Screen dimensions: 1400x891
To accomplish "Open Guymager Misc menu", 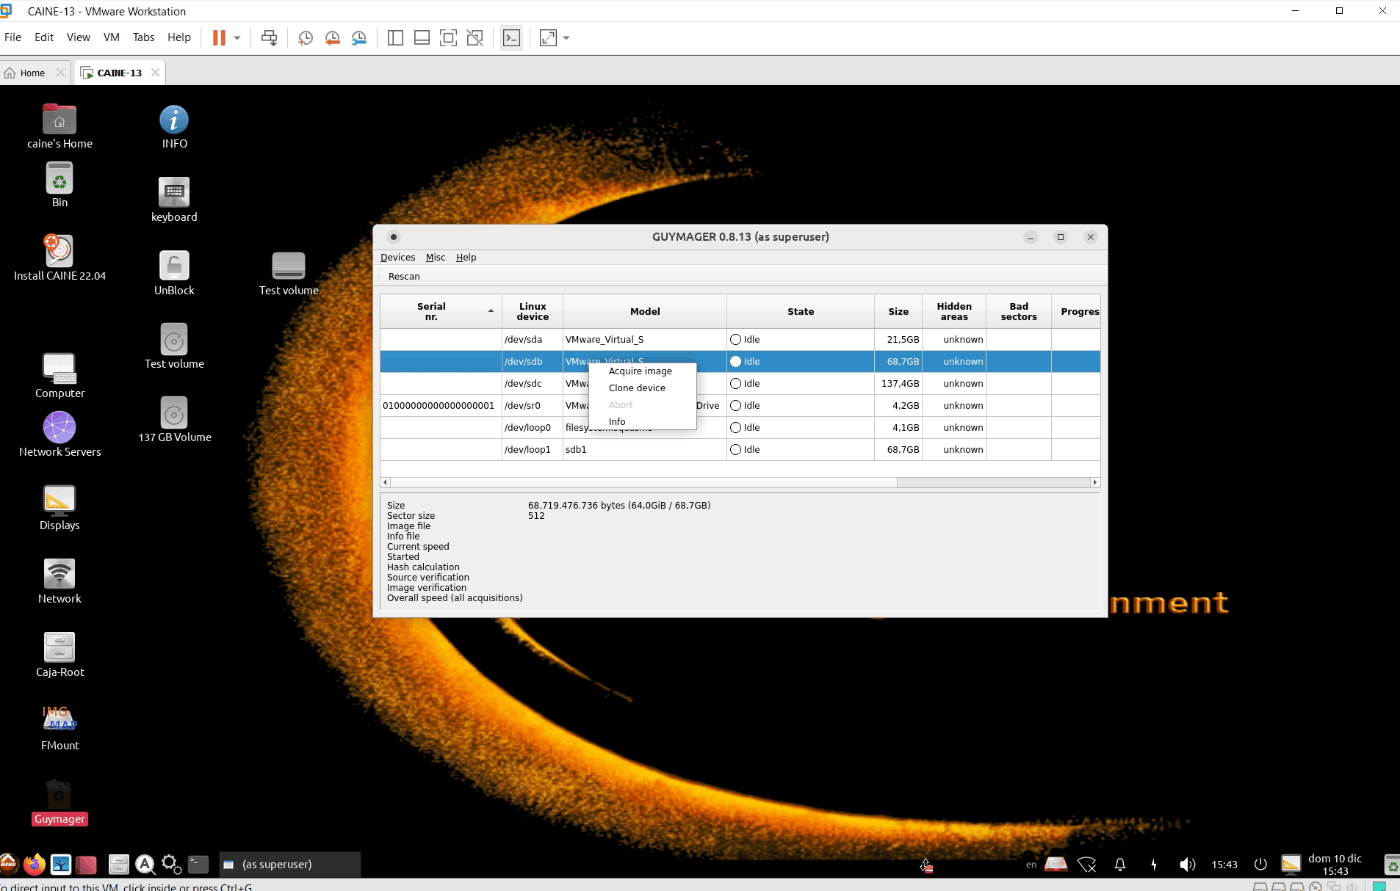I will 435,257.
